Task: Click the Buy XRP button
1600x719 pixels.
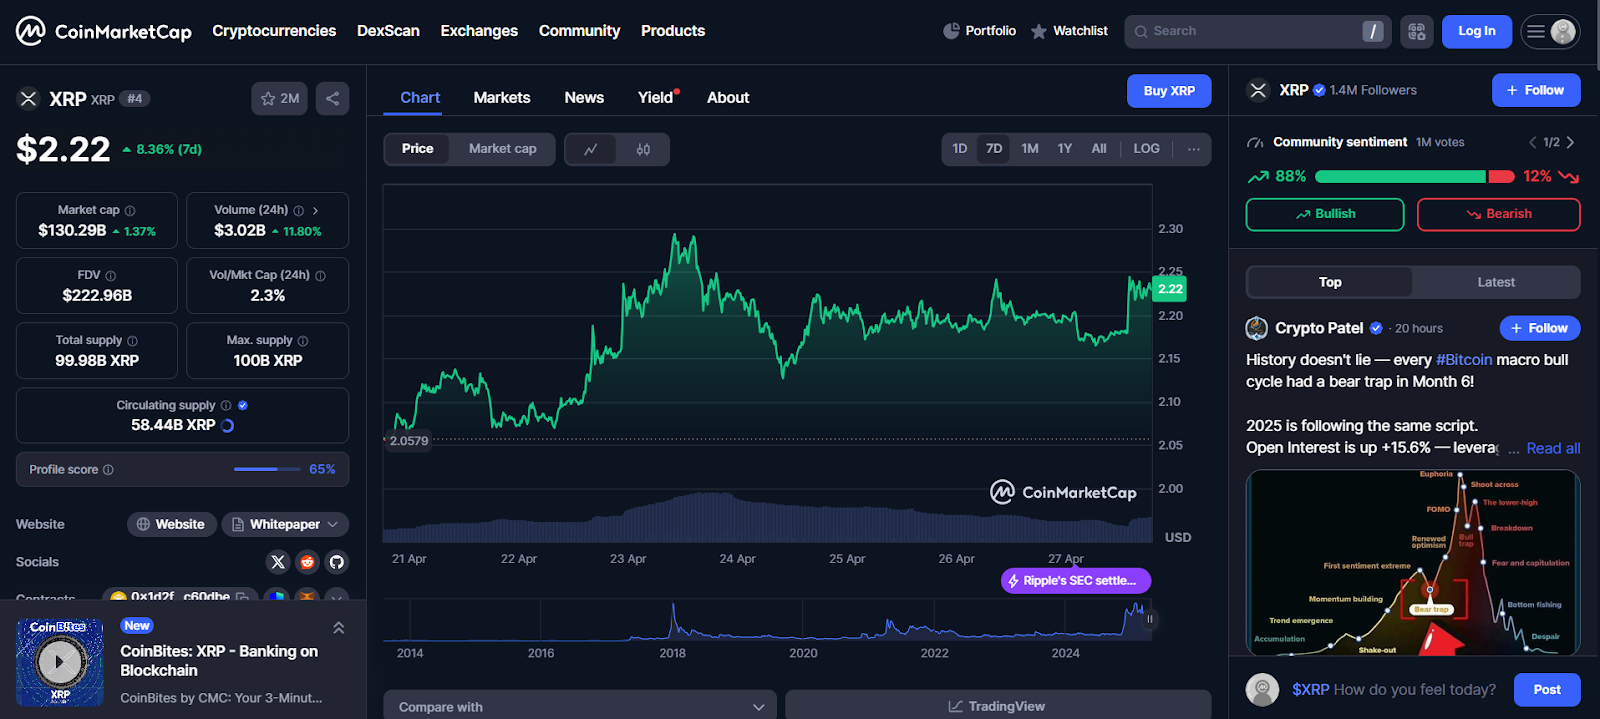Action: (x=1168, y=91)
